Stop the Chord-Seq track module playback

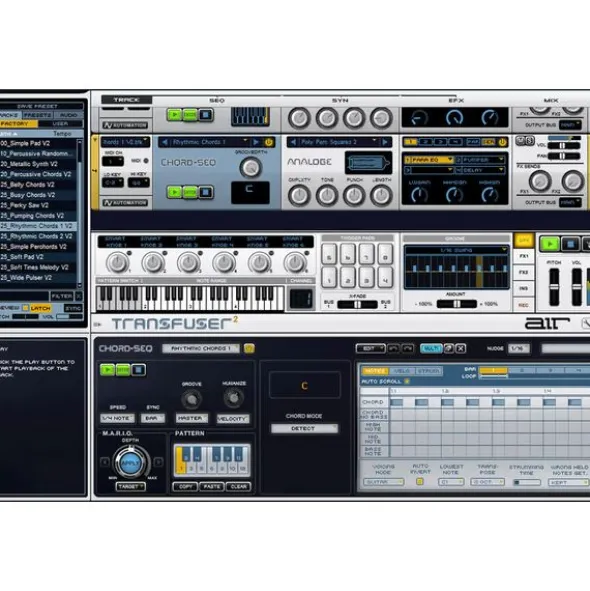click(x=205, y=192)
